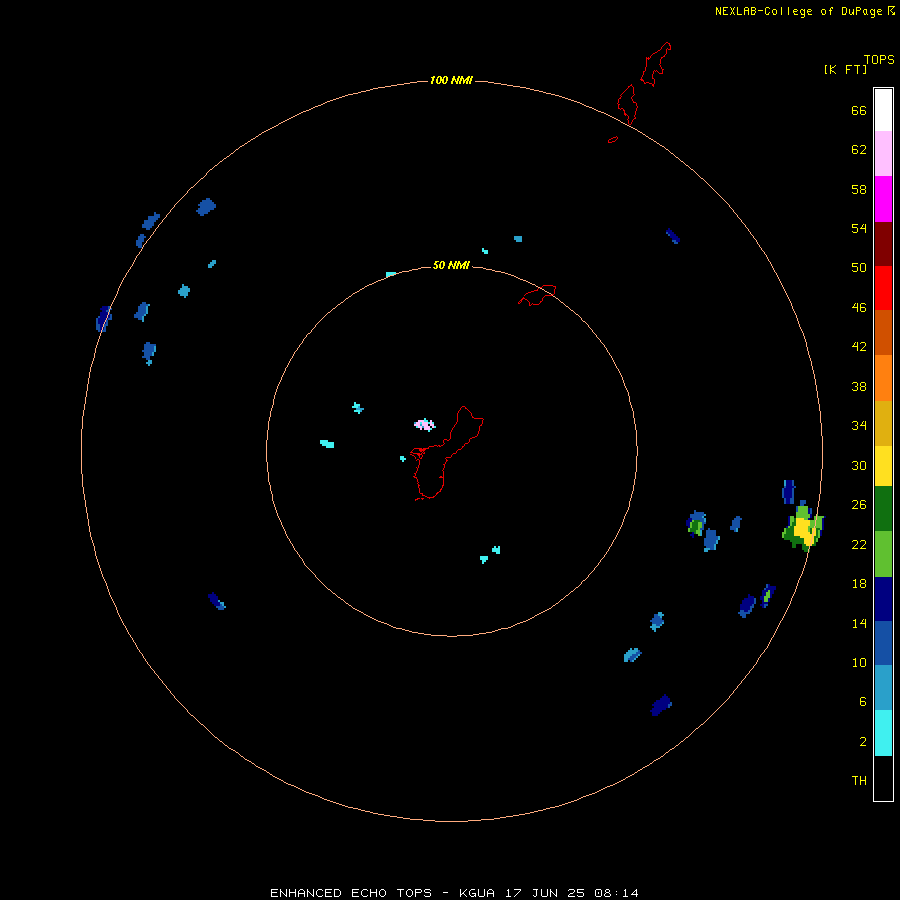Viewport: 900px width, 900px height.
Task: Click the legend value 2
Action: 863,742
